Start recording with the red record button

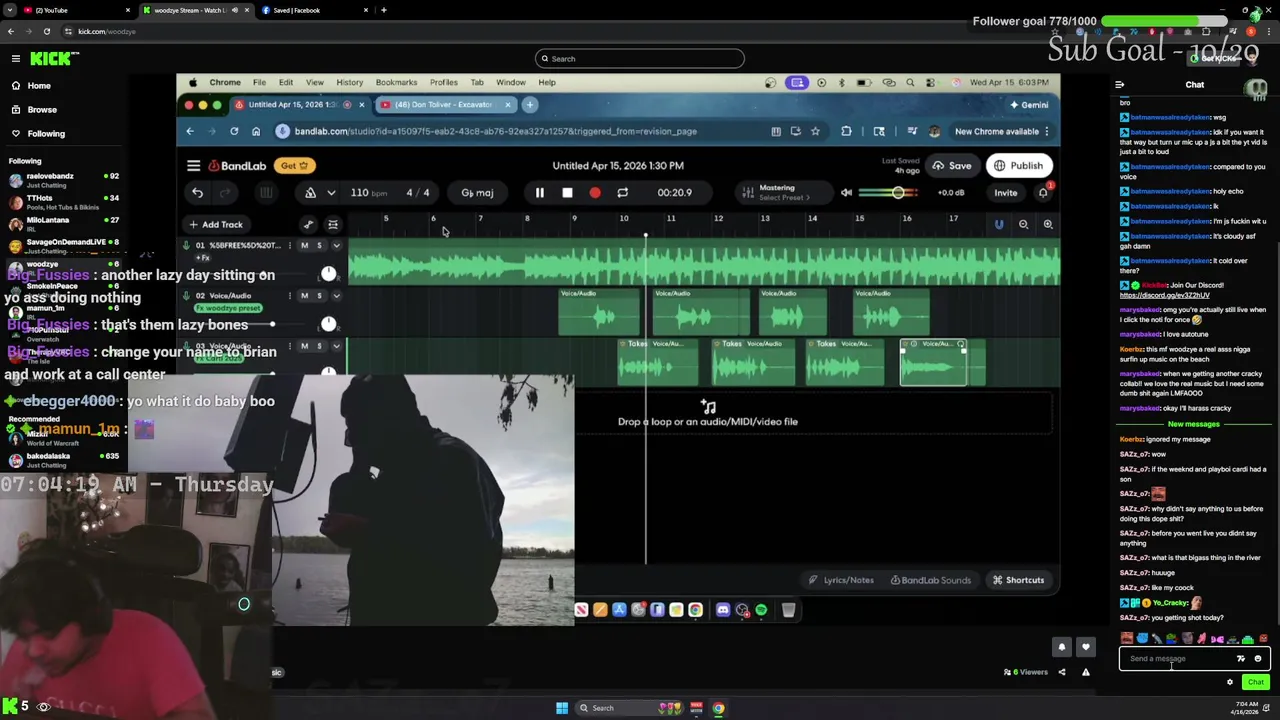[x=595, y=193]
